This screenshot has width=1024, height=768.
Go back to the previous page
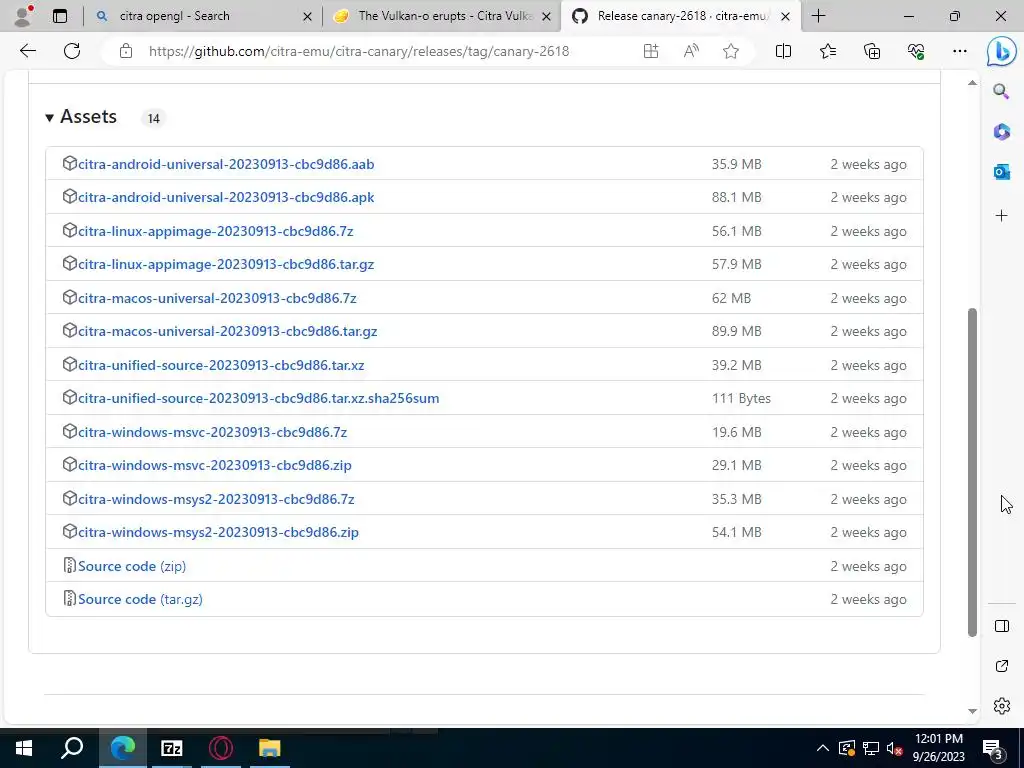28,51
